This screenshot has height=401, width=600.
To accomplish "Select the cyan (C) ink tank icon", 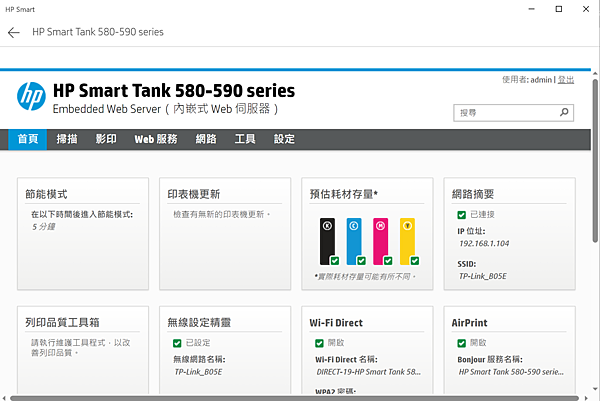I will [354, 241].
